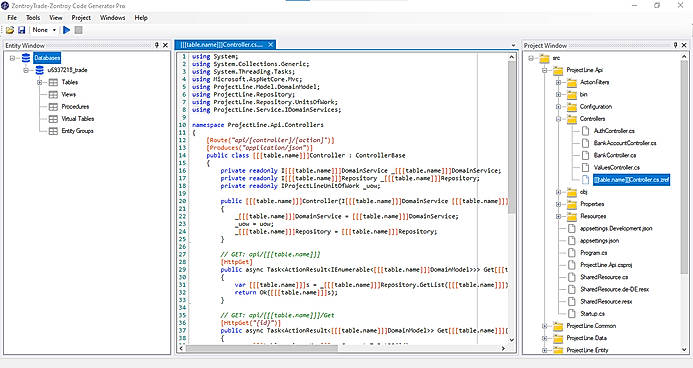Pin the Project Window panel
The height and width of the screenshot is (368, 693).
coord(675,45)
